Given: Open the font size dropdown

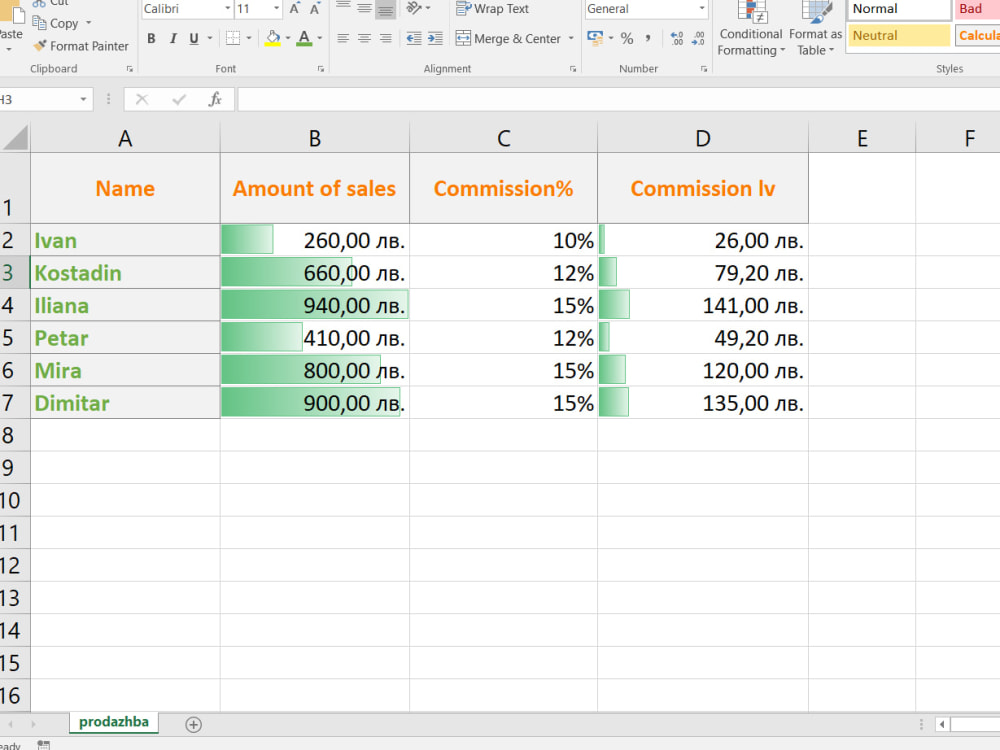Looking at the screenshot, I should (274, 9).
